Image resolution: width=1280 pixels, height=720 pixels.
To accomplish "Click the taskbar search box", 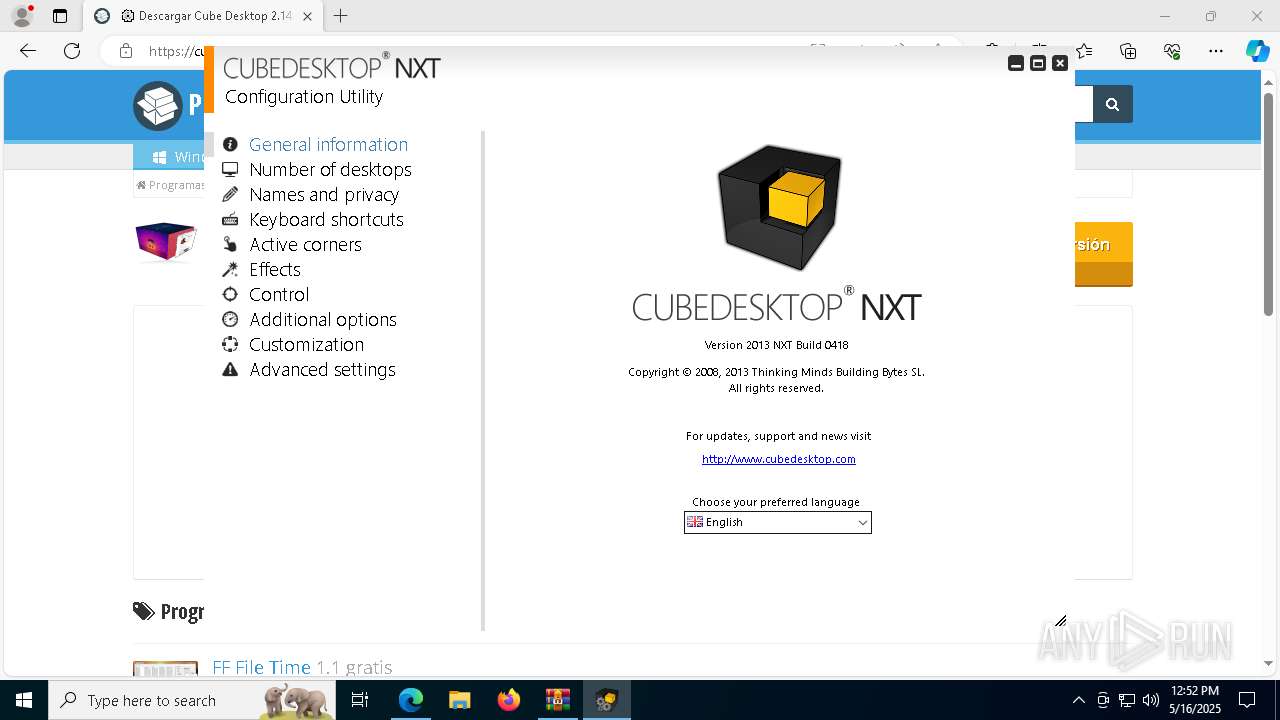I will click(x=192, y=700).
